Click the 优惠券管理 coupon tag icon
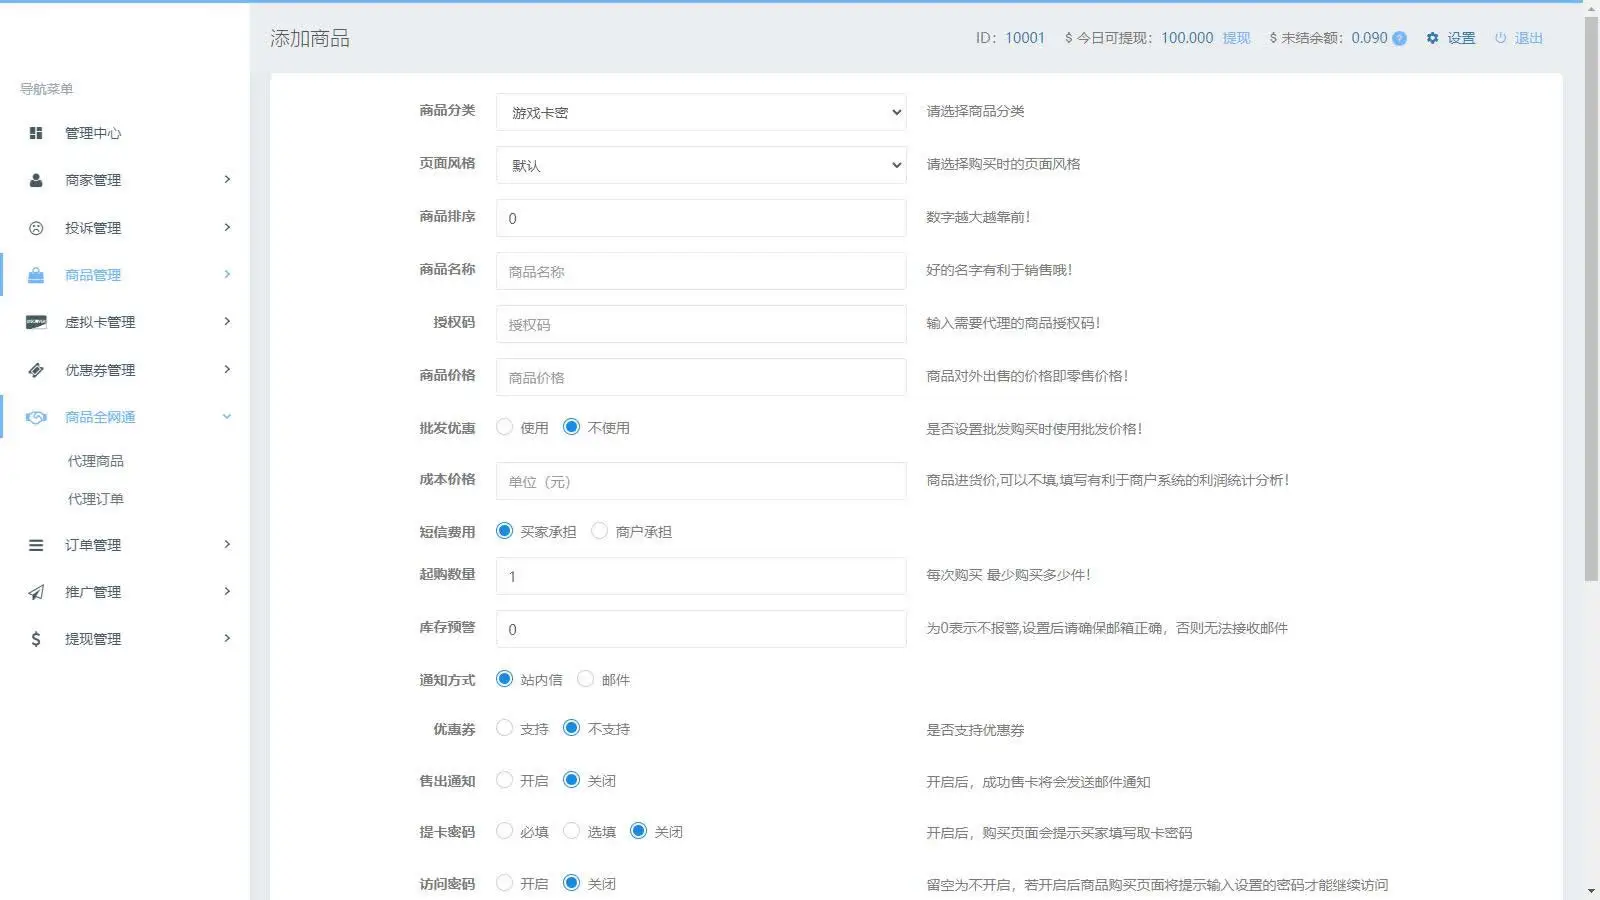Screen dimensions: 1600x900 click(36, 369)
